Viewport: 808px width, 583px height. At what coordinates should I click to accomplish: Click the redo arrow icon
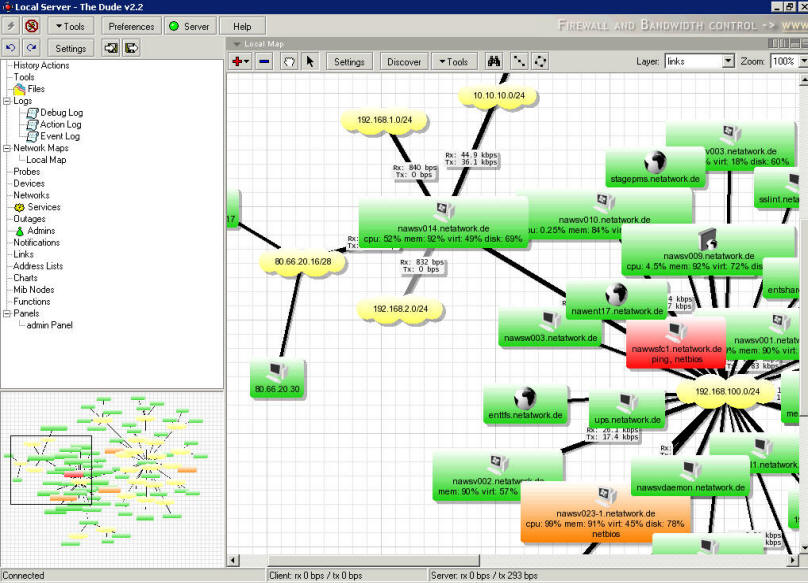pyautogui.click(x=32, y=48)
